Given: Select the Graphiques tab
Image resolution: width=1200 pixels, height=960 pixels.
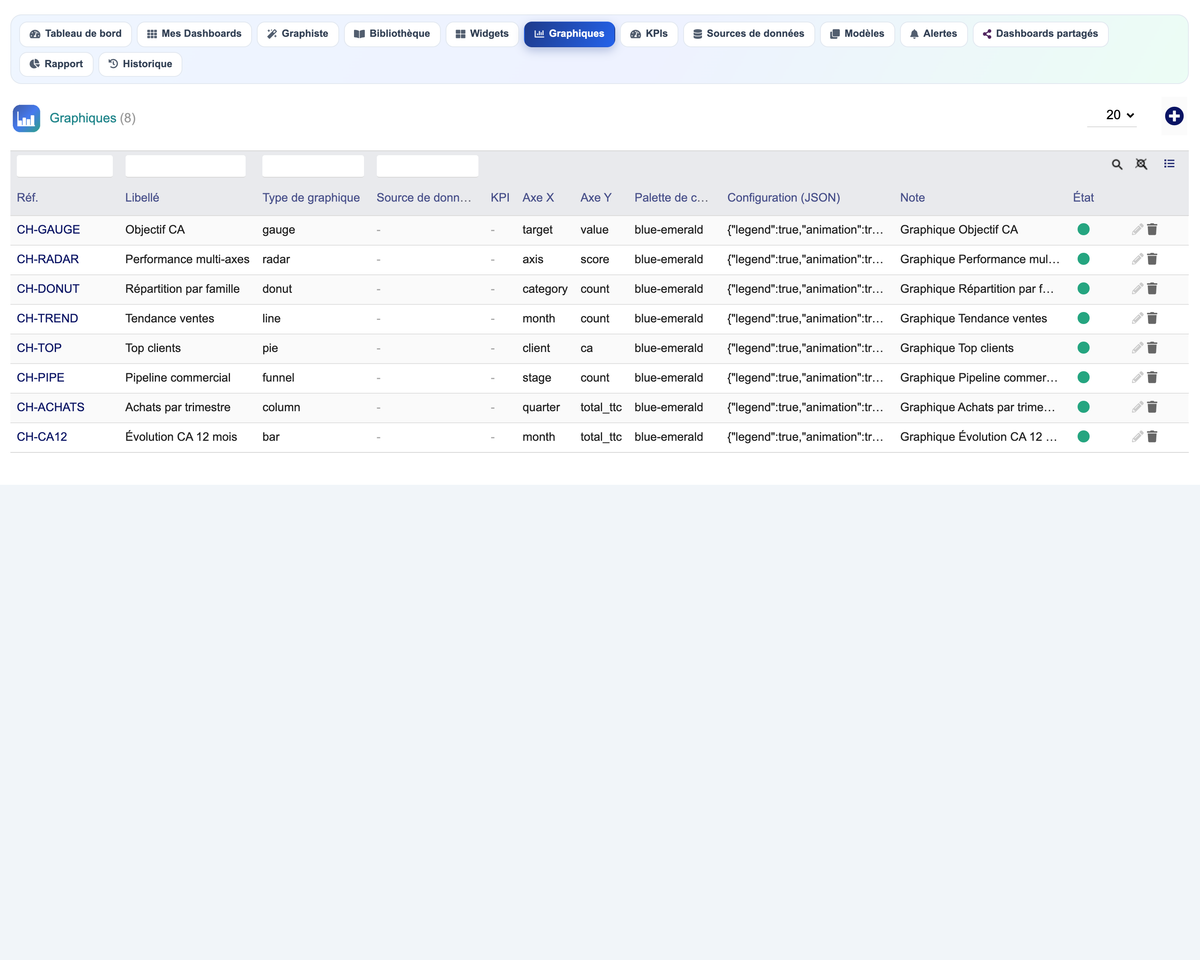Looking at the screenshot, I should pos(569,34).
